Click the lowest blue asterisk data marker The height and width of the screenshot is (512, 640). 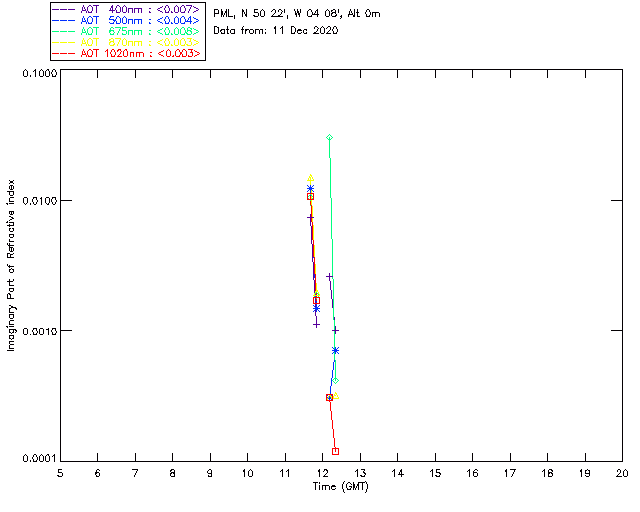(x=336, y=350)
